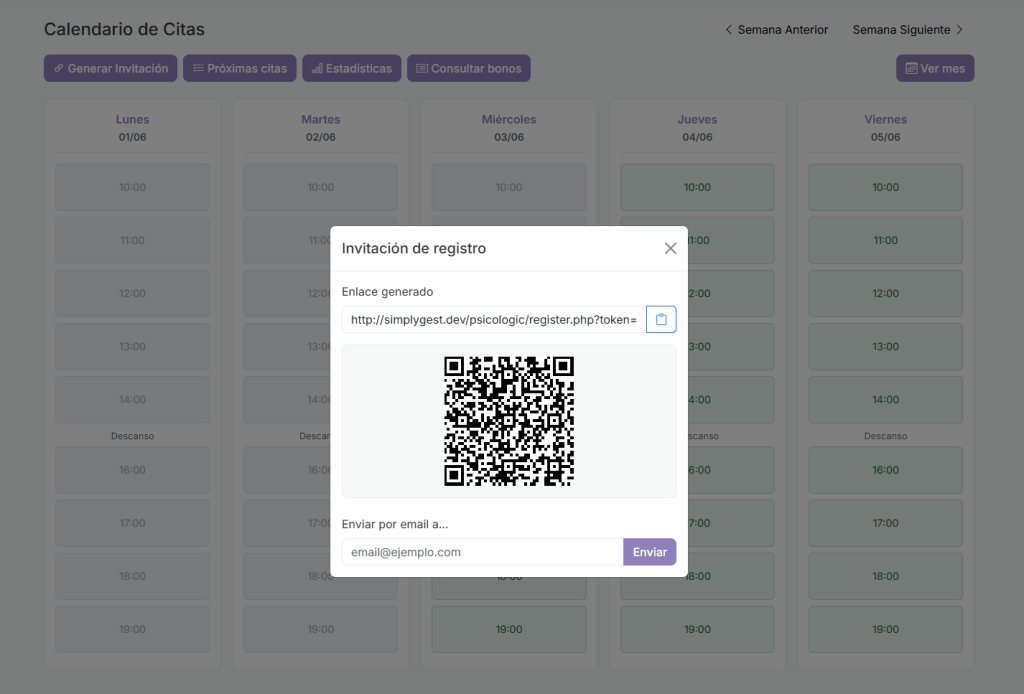Focus the email@ejemplo.com input field
Viewport: 1024px width, 694px height.
[483, 552]
